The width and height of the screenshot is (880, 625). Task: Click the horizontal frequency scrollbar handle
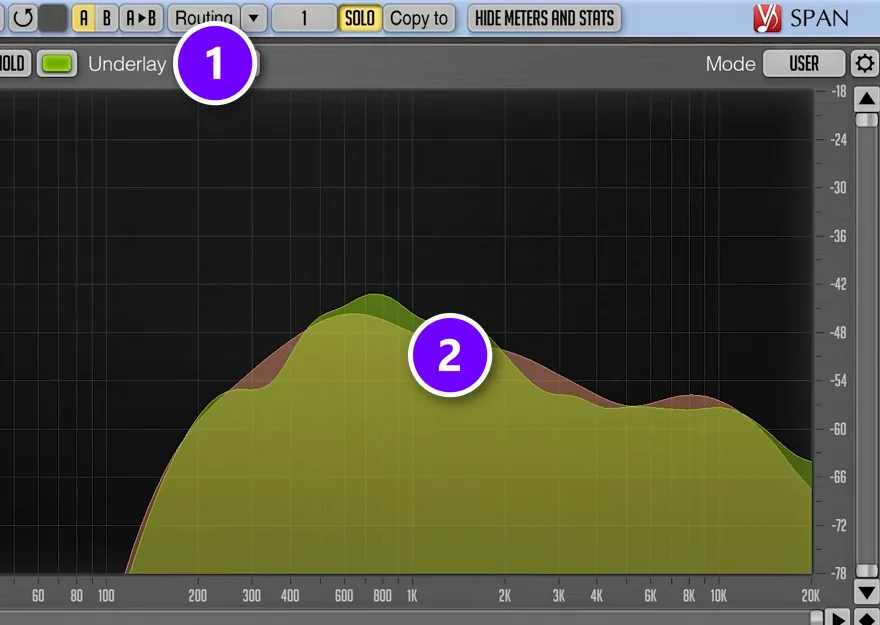[x=817, y=618]
